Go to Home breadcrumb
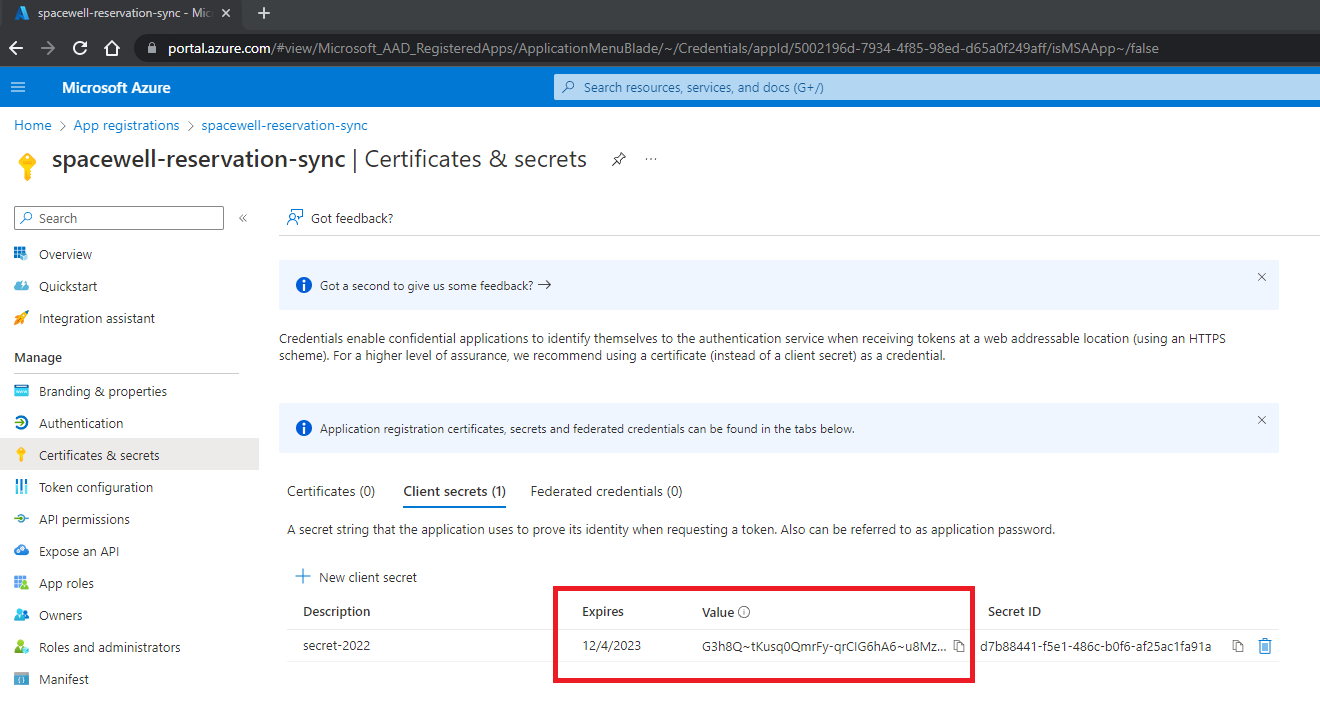The image size is (1320, 707). point(33,125)
